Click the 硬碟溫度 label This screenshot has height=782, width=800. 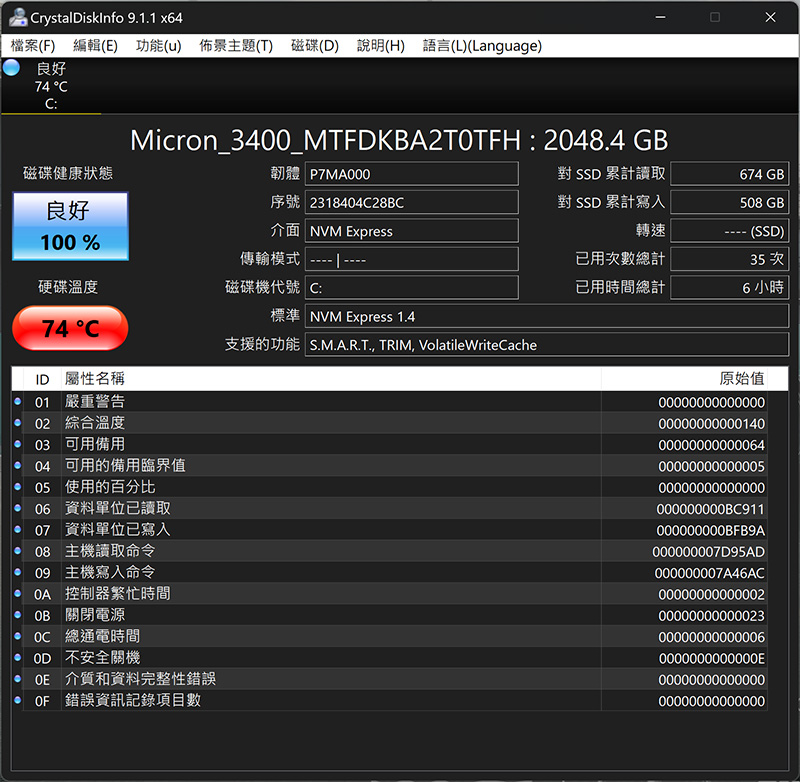[x=68, y=287]
